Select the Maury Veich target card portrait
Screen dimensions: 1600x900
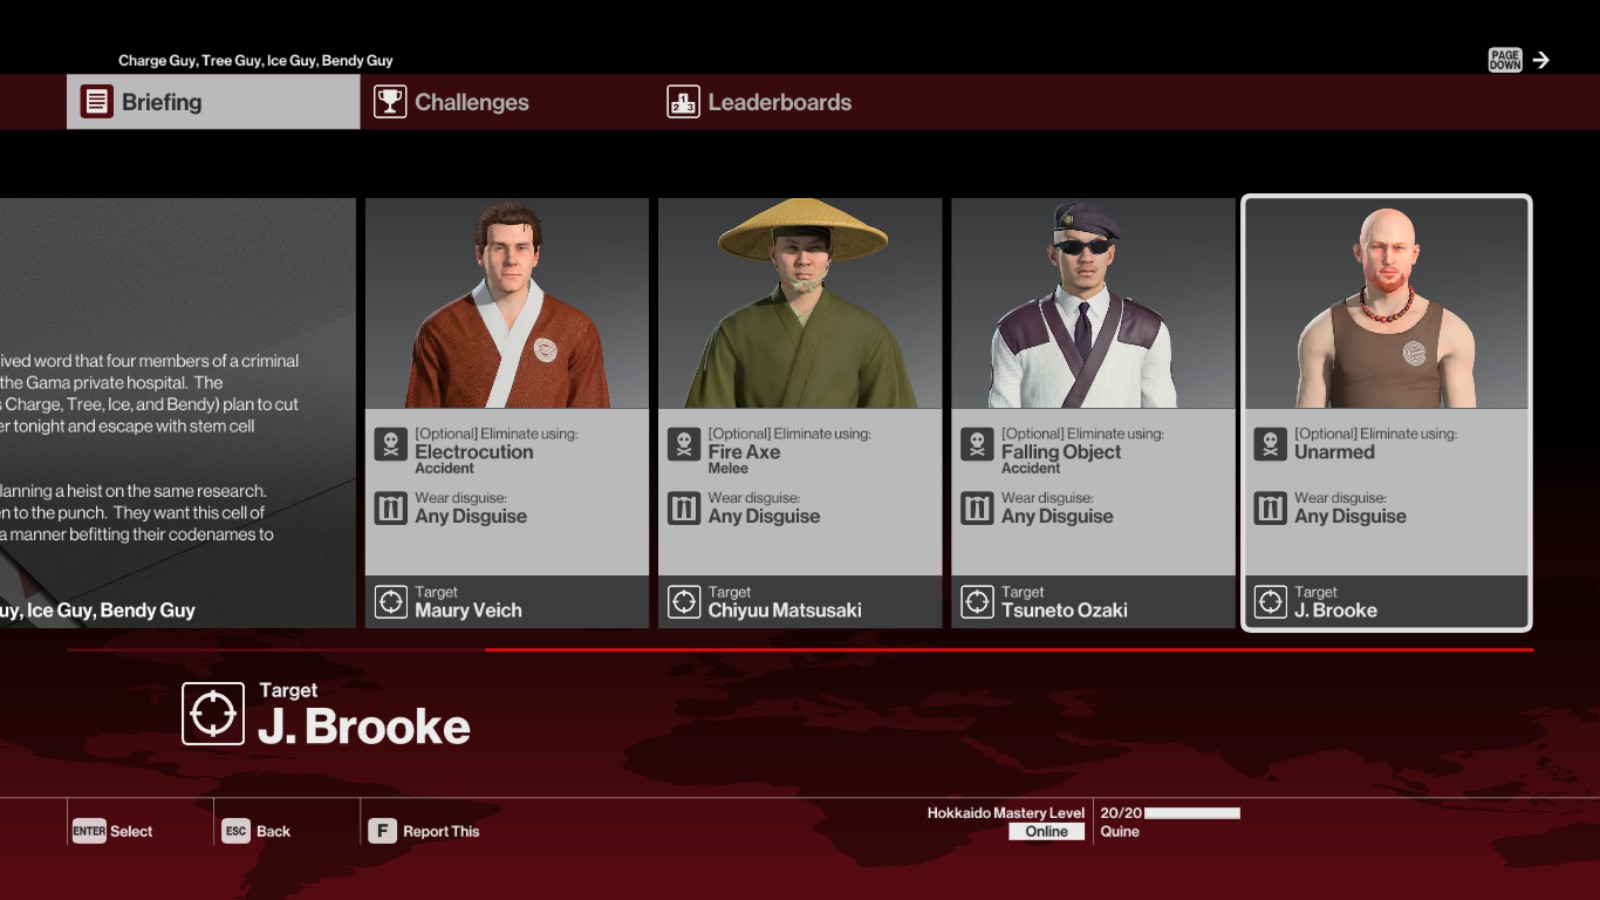(507, 303)
